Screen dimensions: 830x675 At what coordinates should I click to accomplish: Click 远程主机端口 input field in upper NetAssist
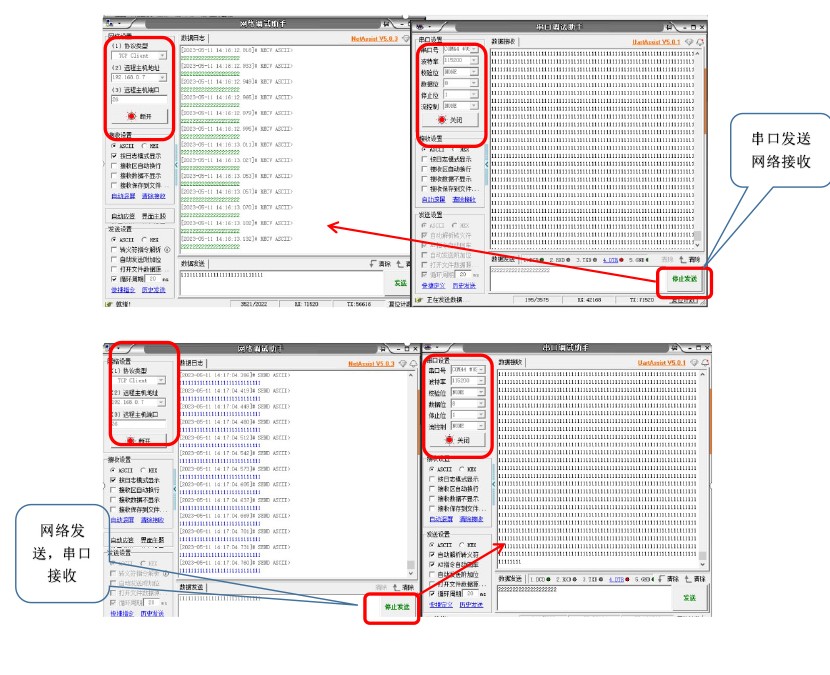[139, 100]
